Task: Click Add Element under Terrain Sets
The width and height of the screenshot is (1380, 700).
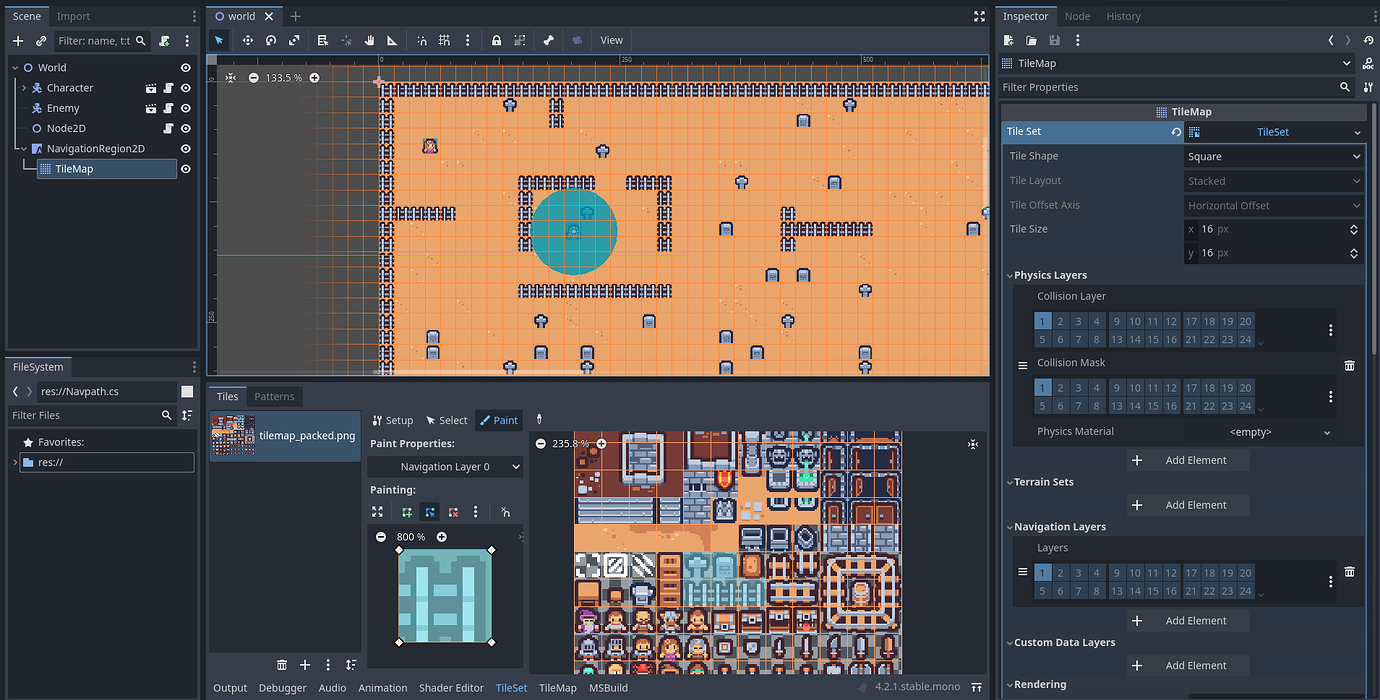Action: pos(1188,504)
